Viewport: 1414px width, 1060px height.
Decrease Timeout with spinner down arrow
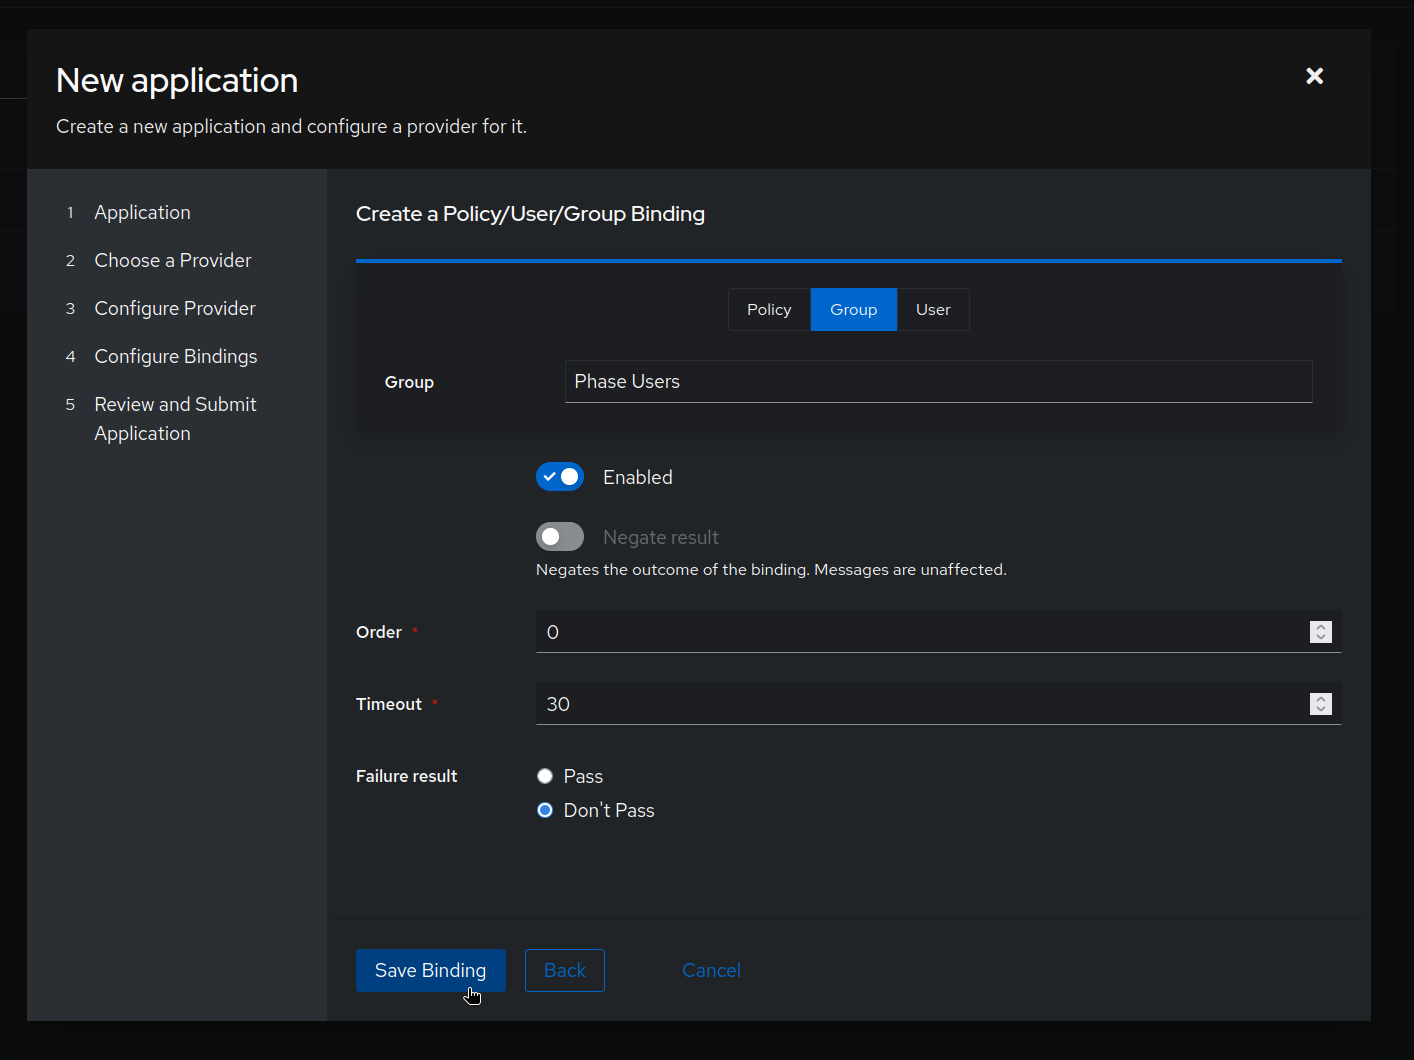click(1321, 710)
